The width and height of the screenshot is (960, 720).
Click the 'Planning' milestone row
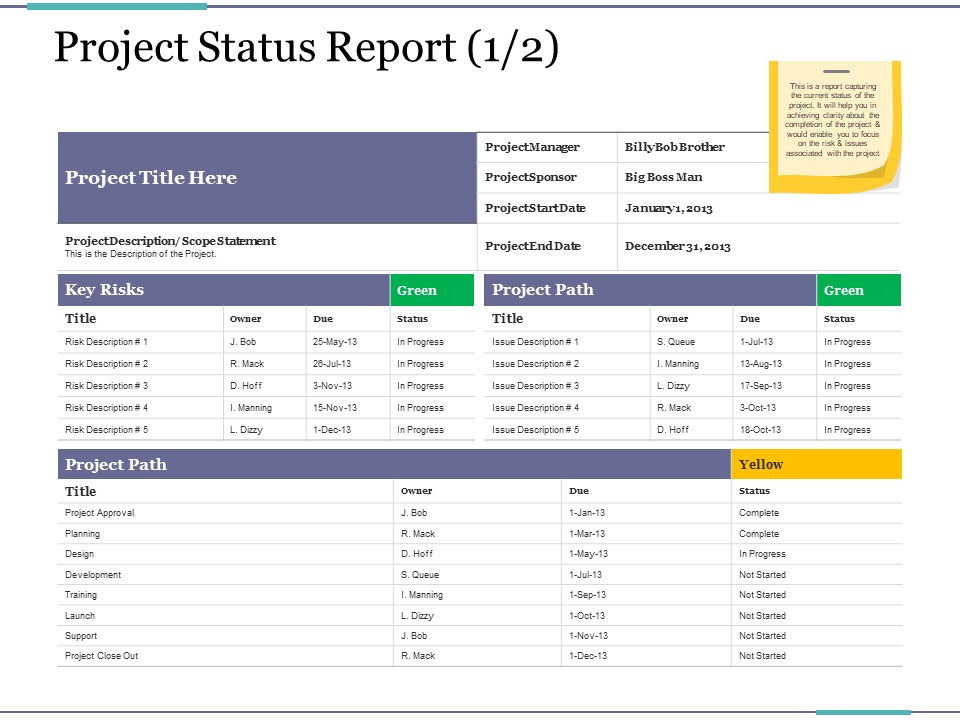[x=480, y=534]
